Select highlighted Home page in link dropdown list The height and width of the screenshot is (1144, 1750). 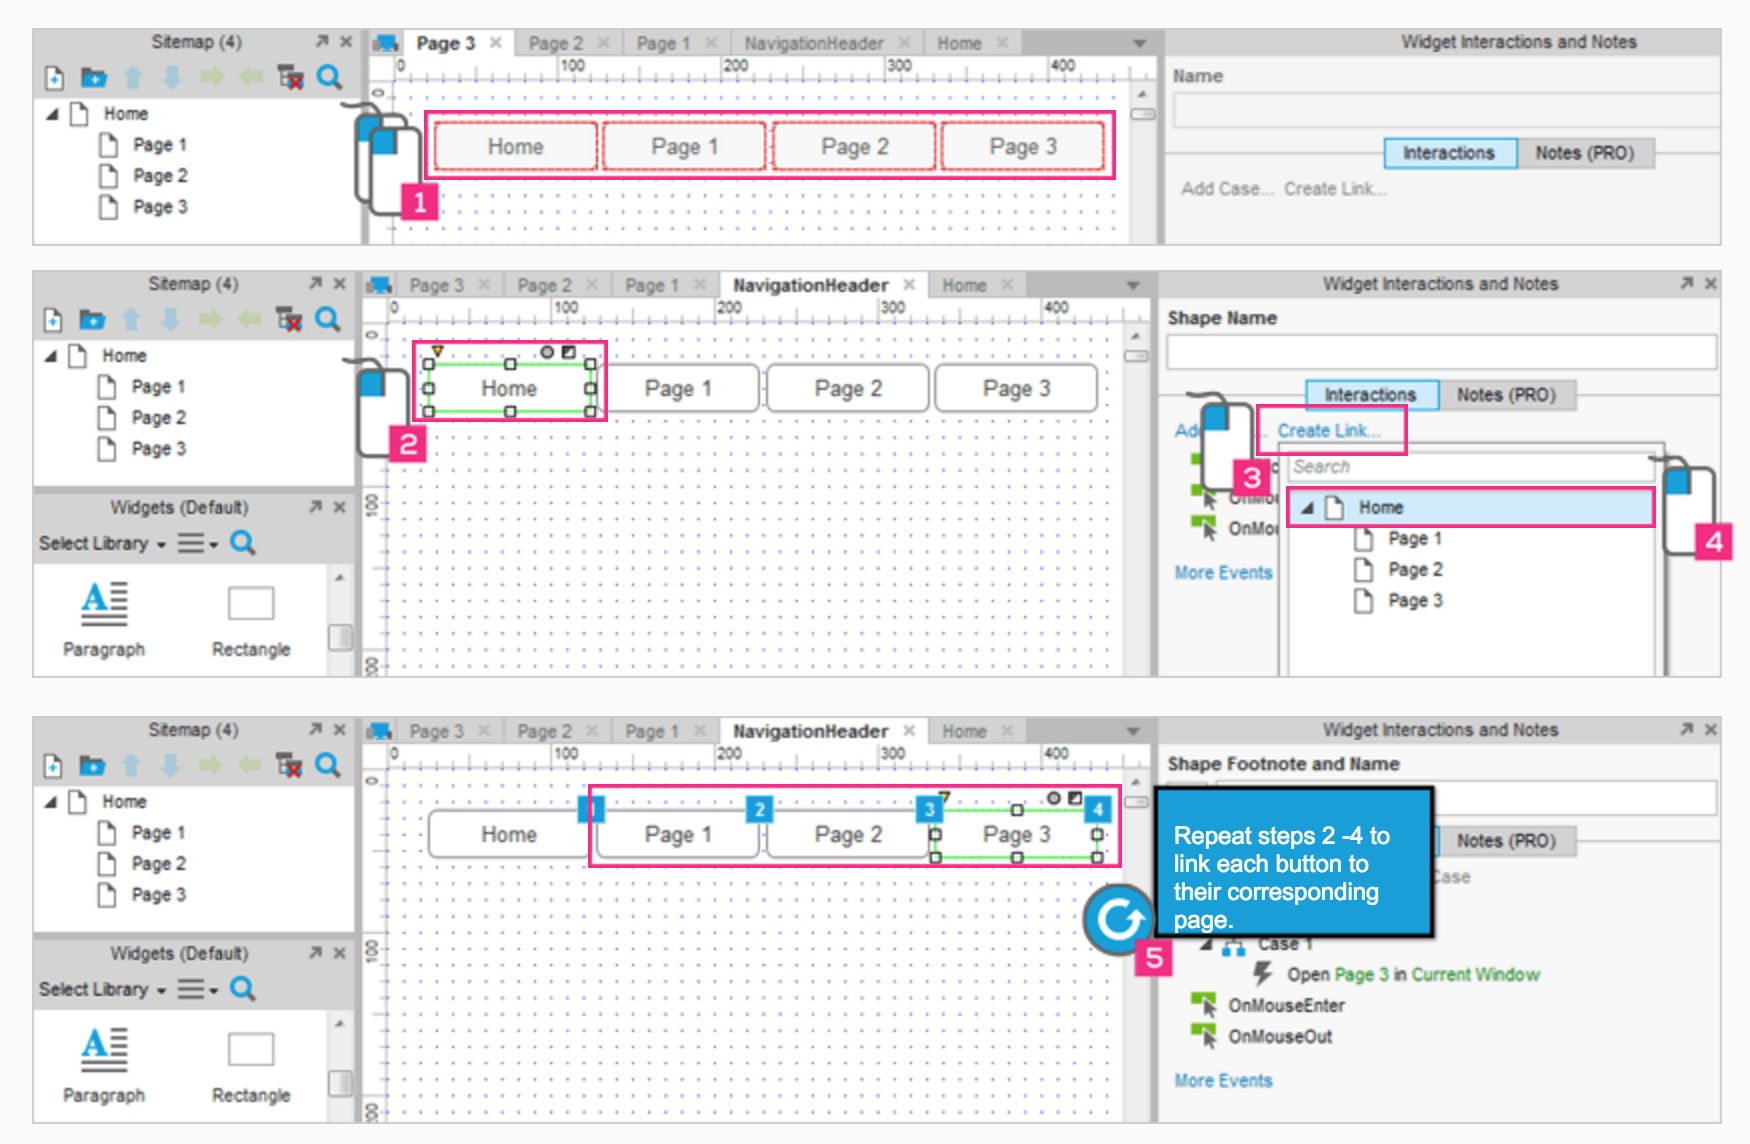click(x=1380, y=508)
